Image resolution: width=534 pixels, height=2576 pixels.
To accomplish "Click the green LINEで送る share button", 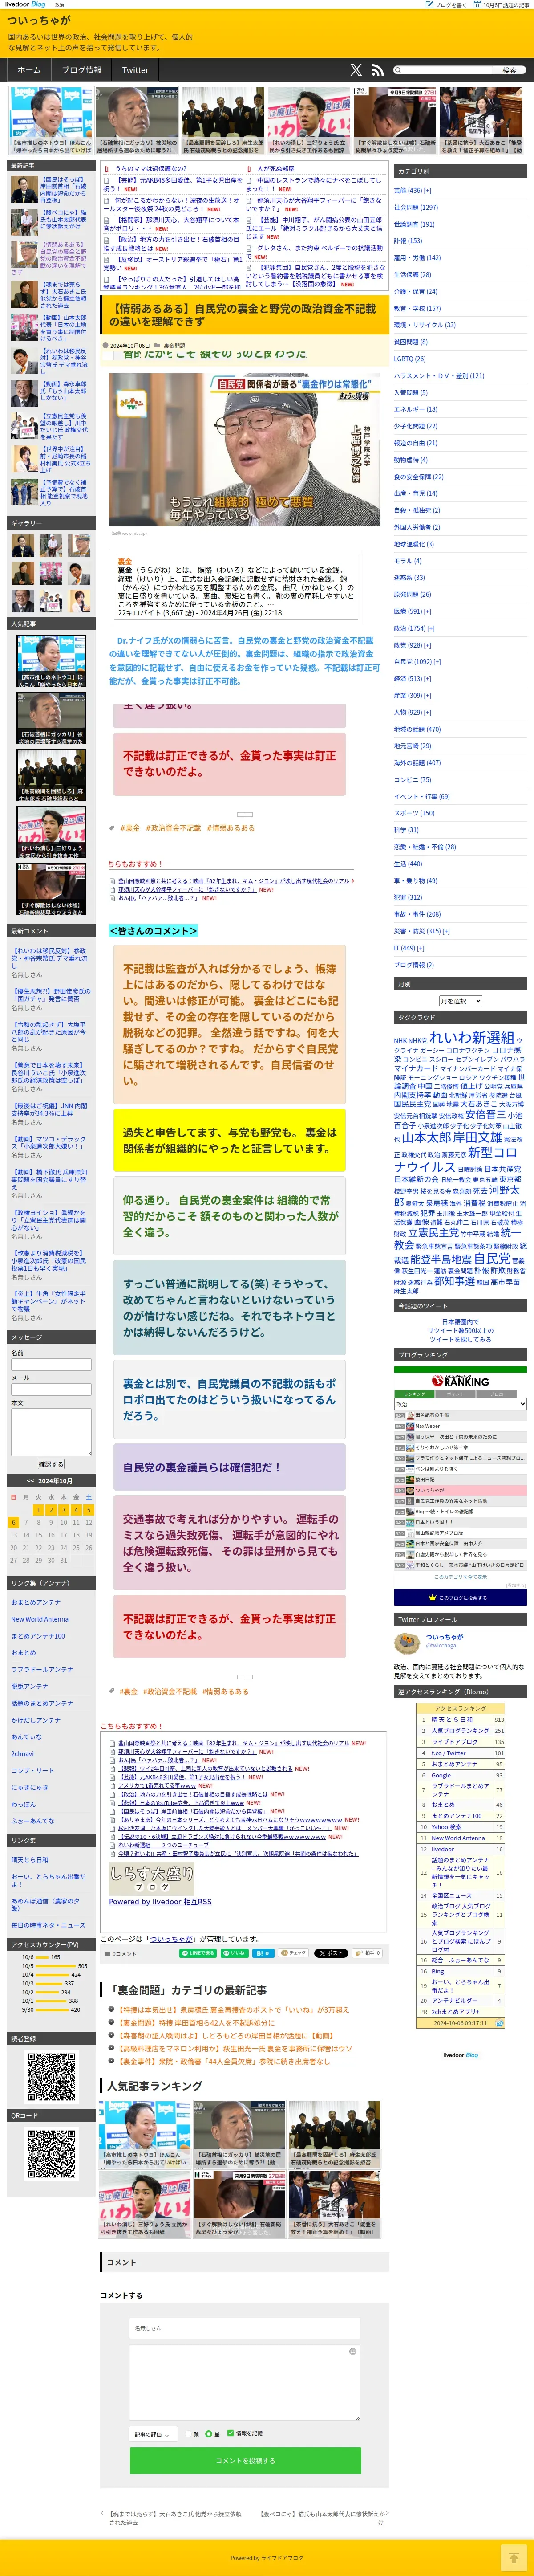I will click(x=198, y=1953).
